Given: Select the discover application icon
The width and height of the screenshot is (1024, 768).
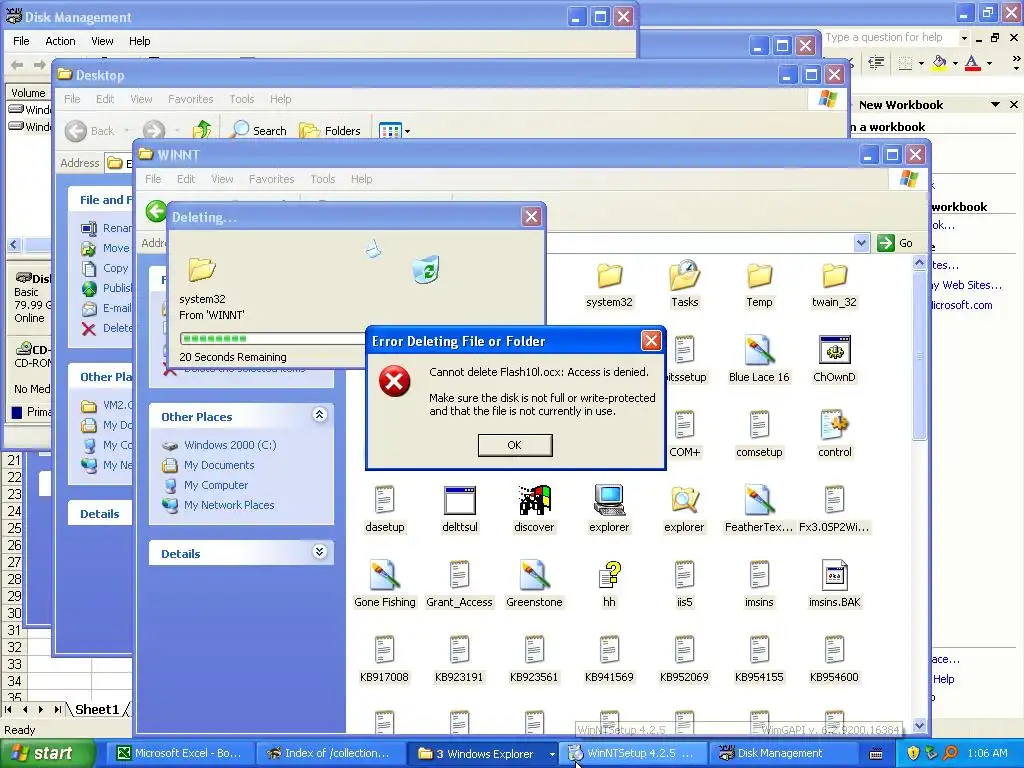Looking at the screenshot, I should [x=534, y=509].
